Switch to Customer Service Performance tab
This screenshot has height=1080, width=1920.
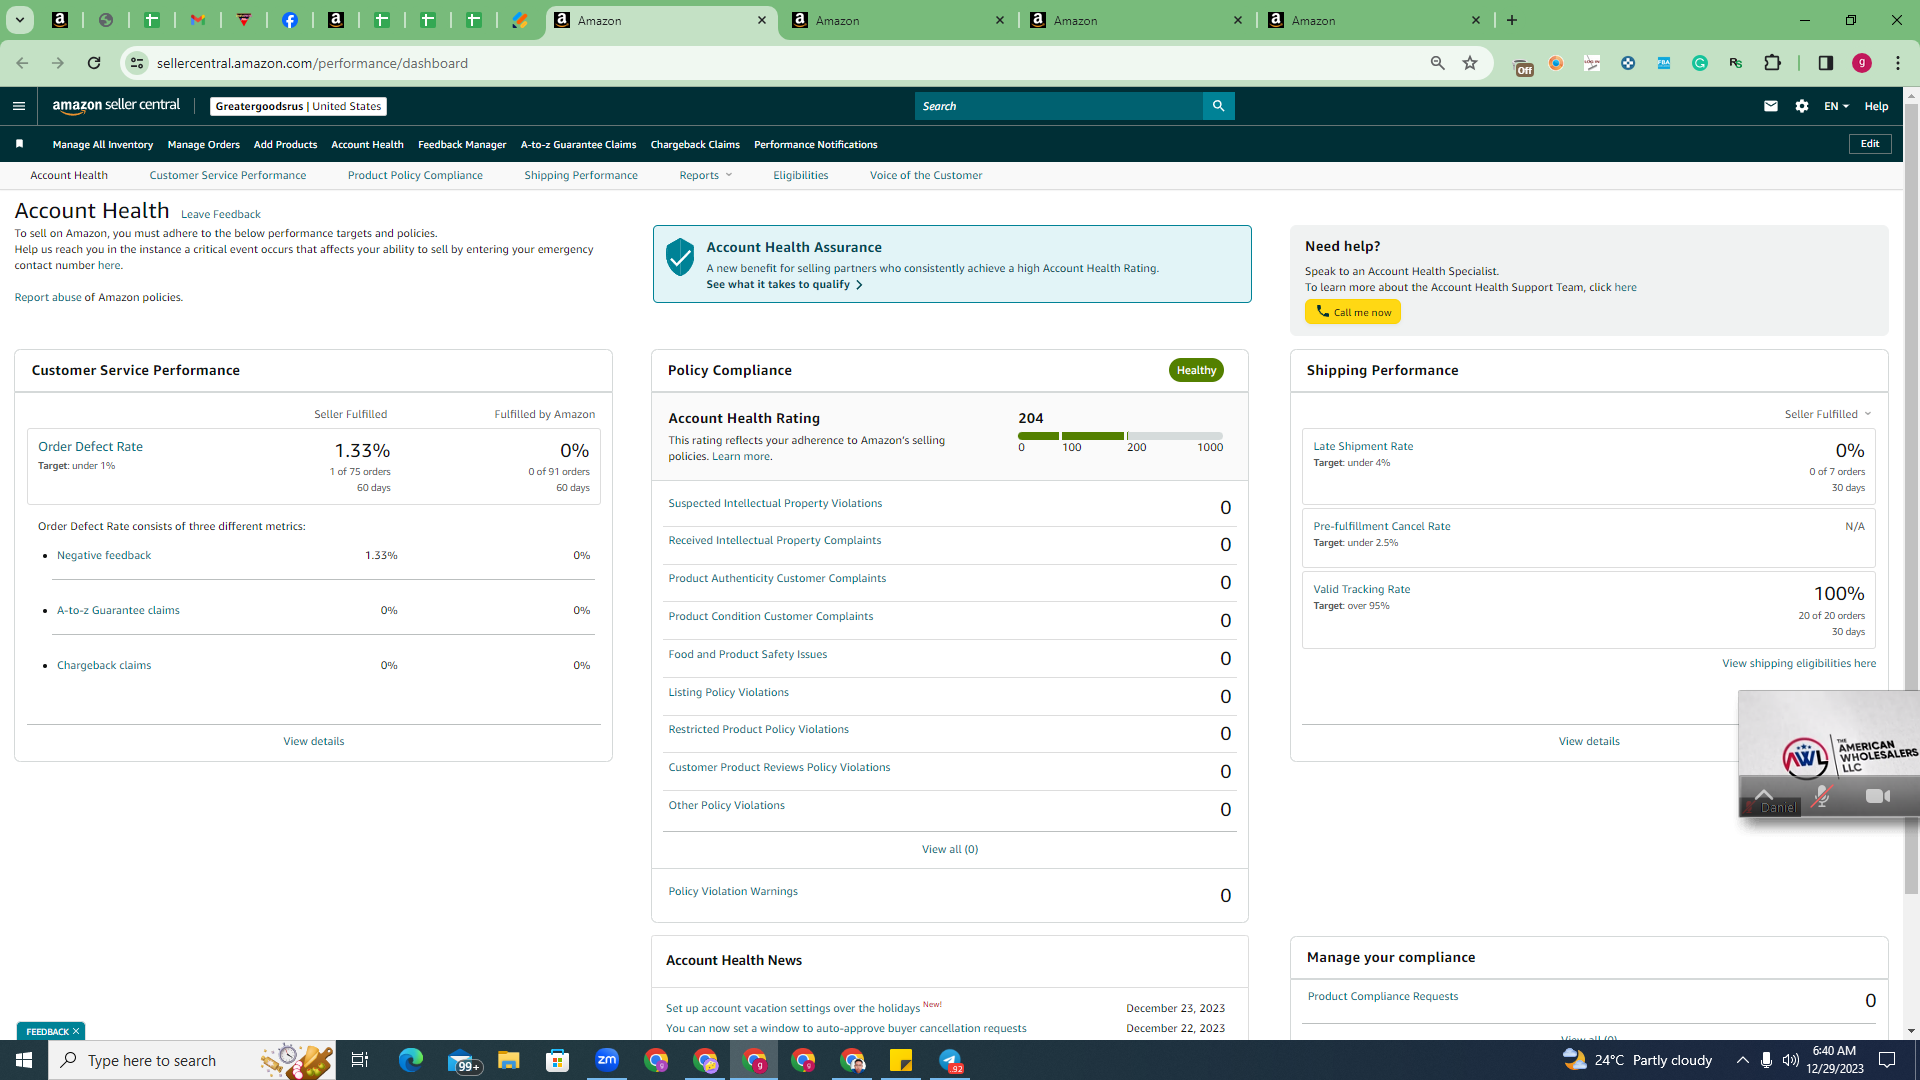228,175
